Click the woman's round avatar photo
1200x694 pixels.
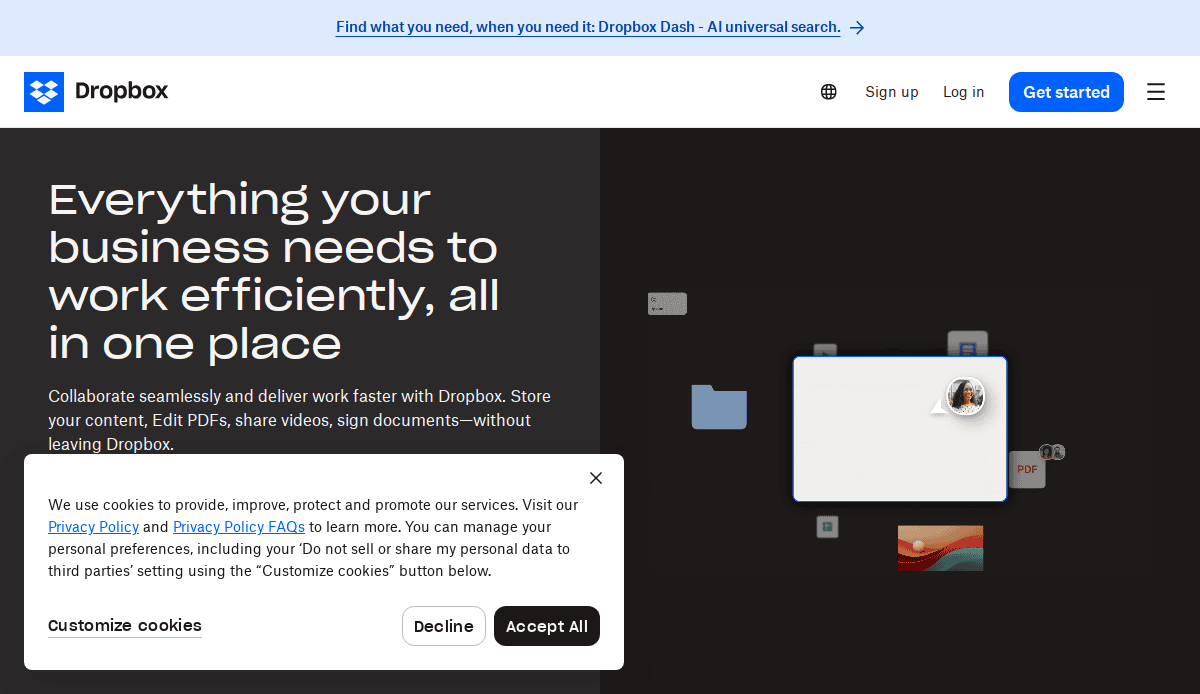pos(966,396)
